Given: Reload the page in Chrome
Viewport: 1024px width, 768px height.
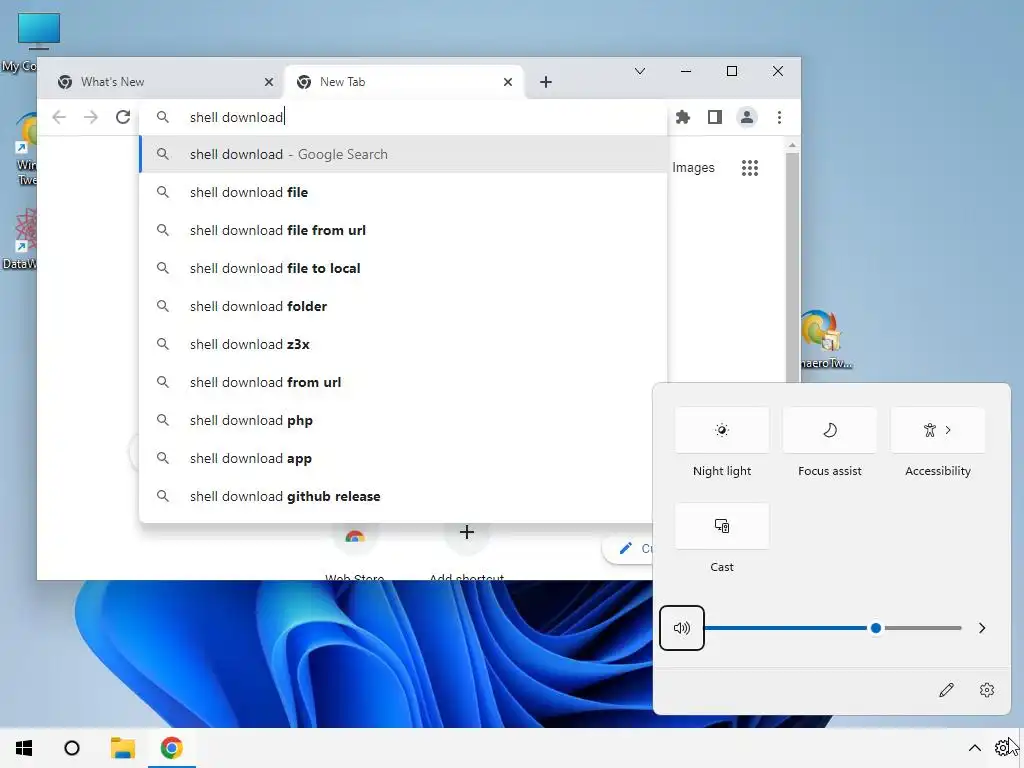Looking at the screenshot, I should tap(123, 117).
